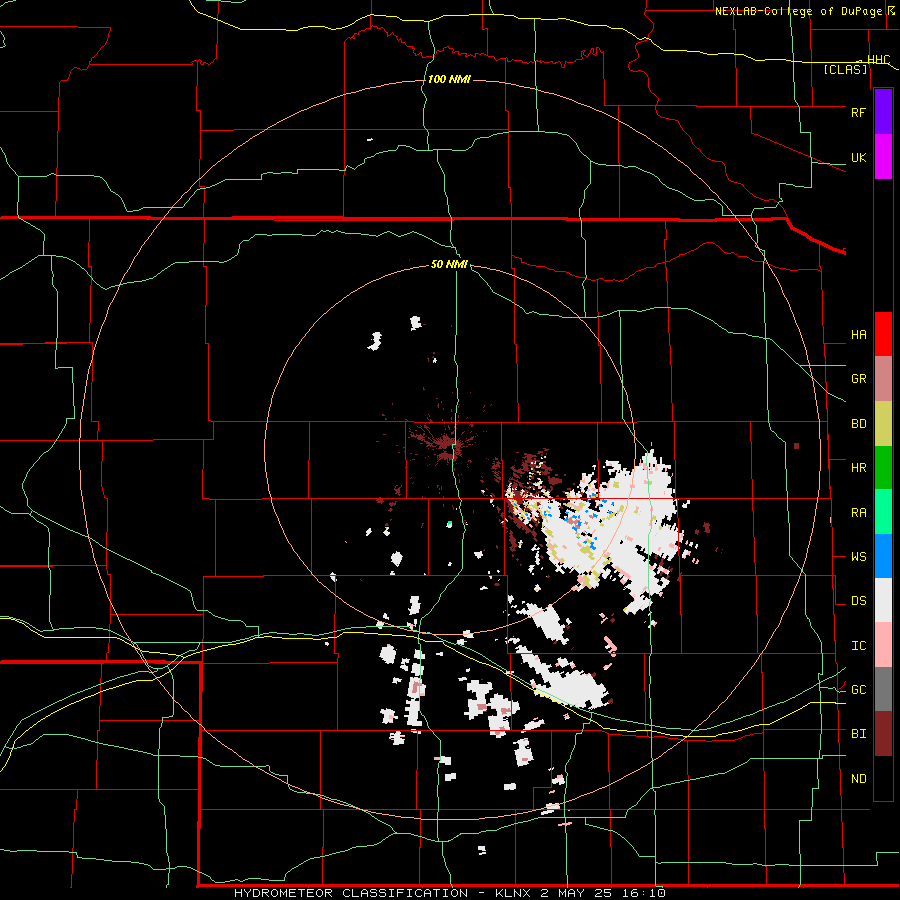
Task: Click the RA light green legend swatch
Action: (x=883, y=512)
